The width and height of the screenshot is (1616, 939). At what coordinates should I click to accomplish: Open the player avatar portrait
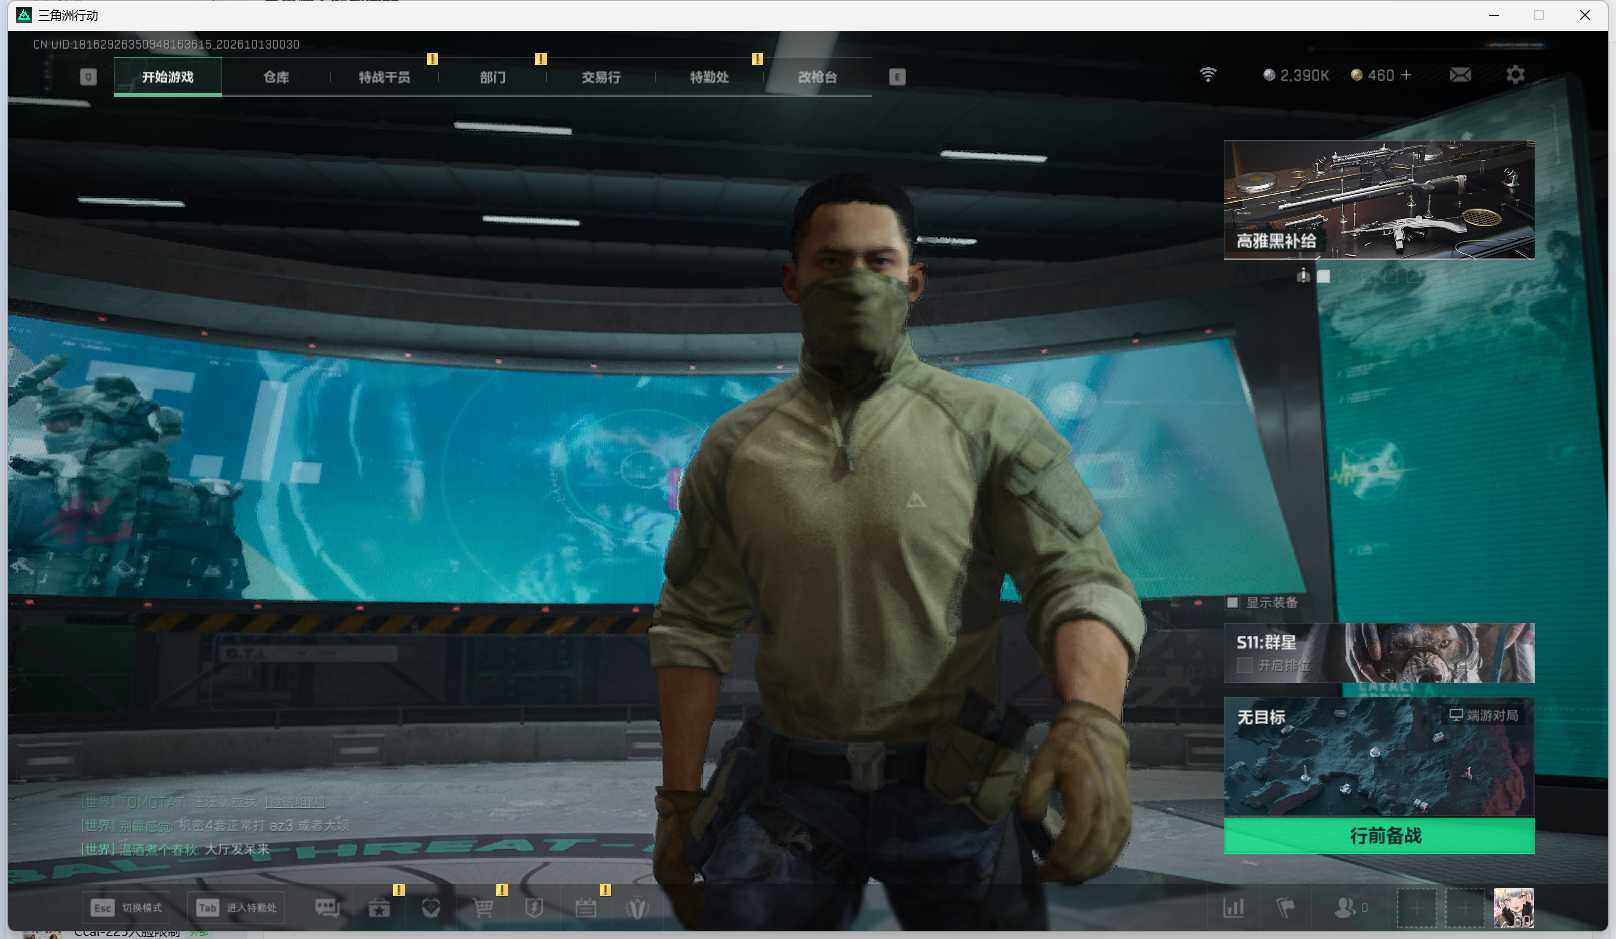pyautogui.click(x=1513, y=908)
